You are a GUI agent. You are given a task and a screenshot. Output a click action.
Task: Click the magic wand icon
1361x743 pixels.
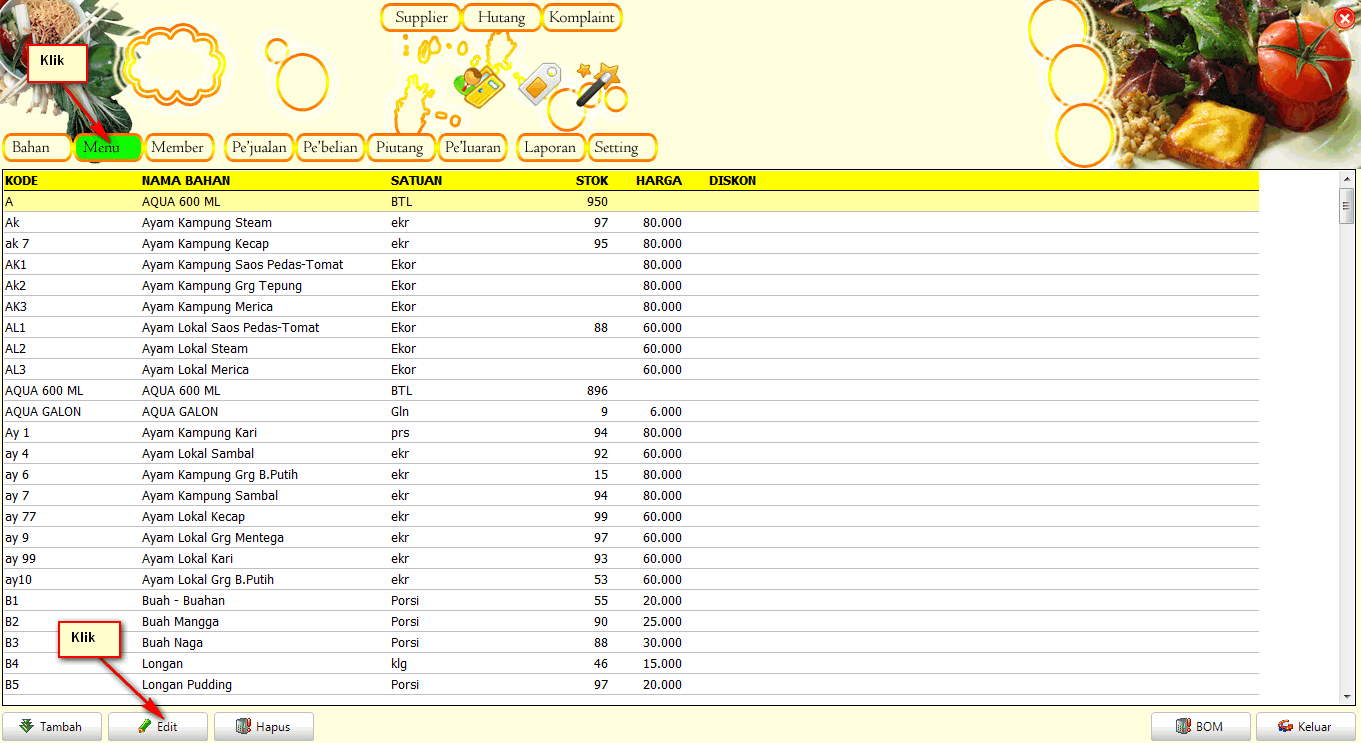click(x=599, y=85)
